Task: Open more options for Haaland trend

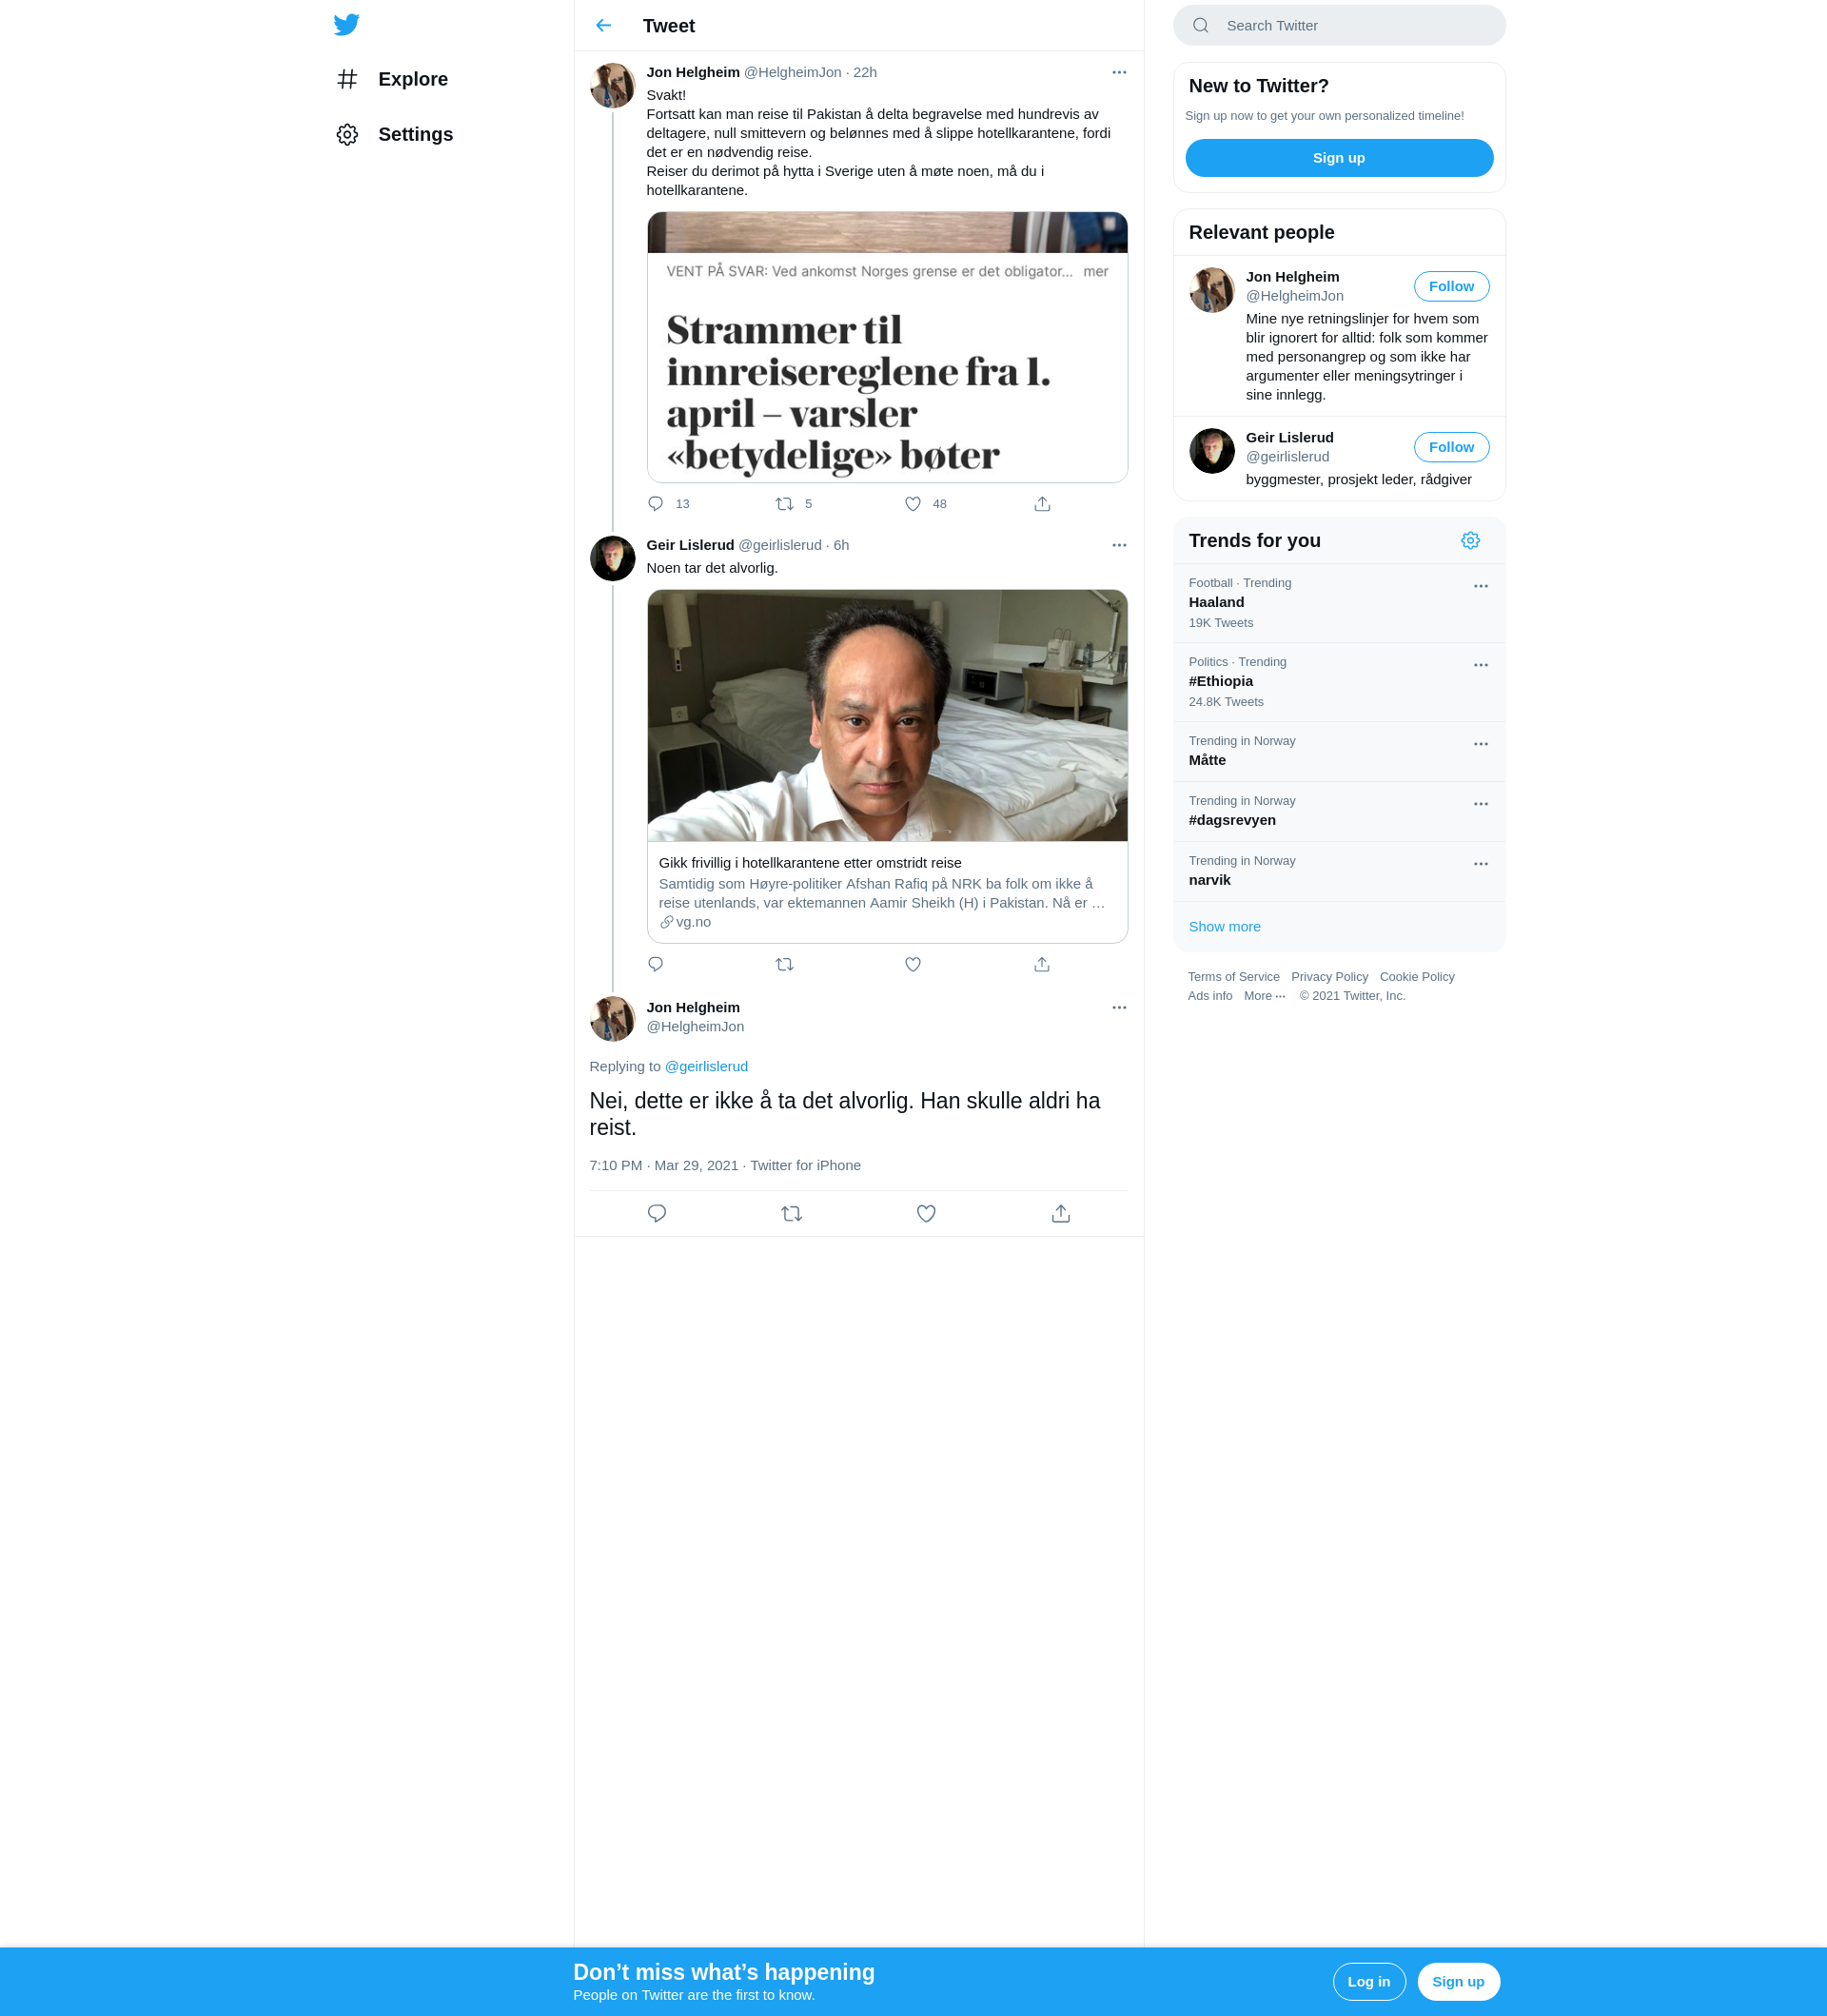Action: pyautogui.click(x=1481, y=586)
